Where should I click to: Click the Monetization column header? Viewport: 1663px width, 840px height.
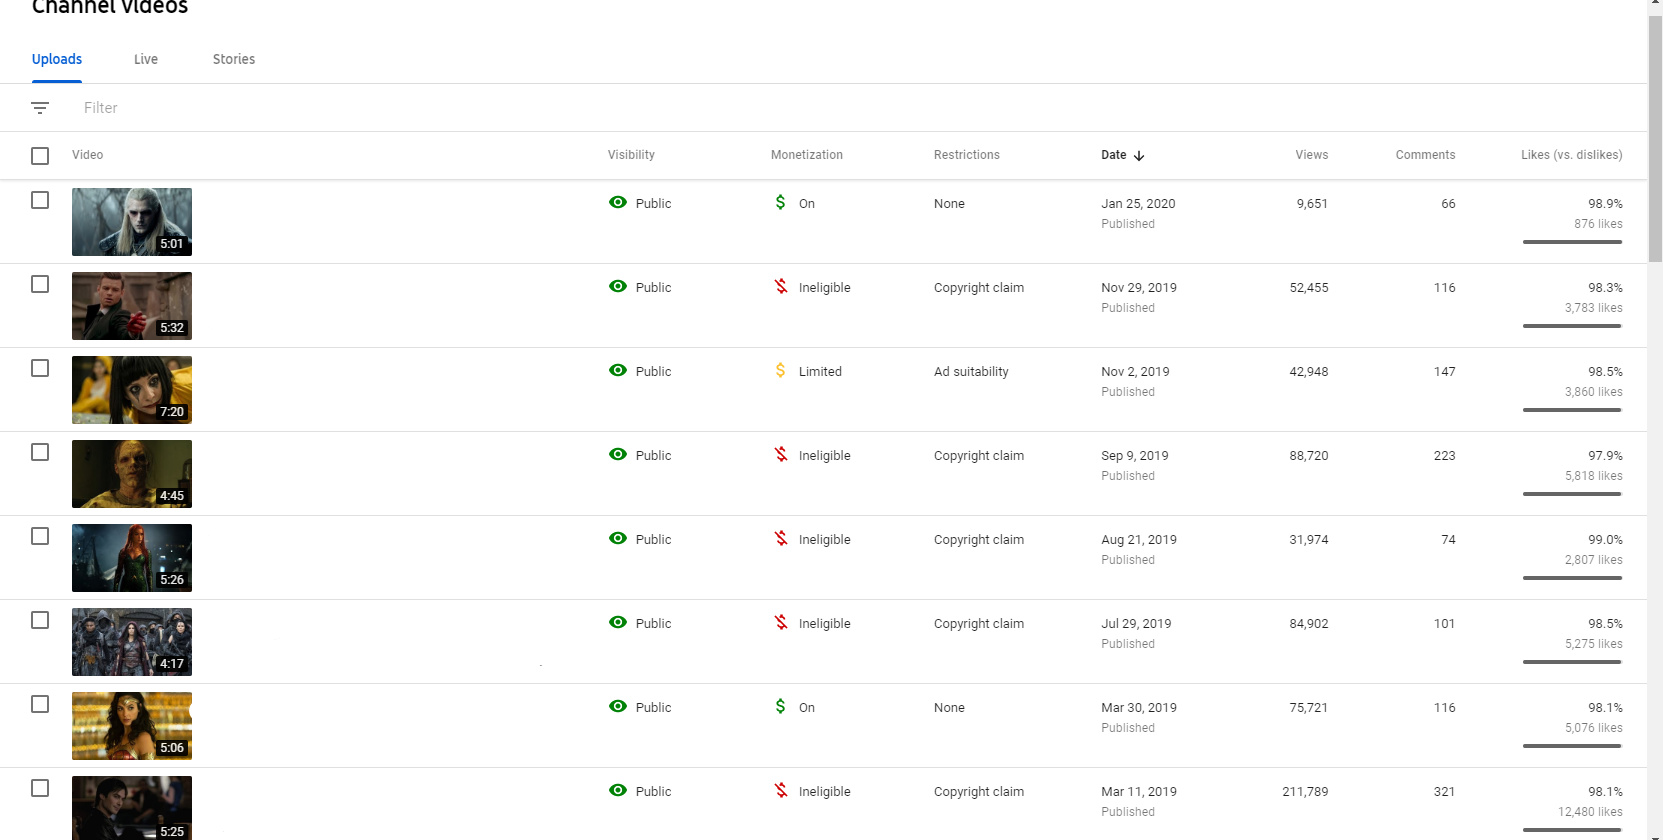tap(807, 155)
